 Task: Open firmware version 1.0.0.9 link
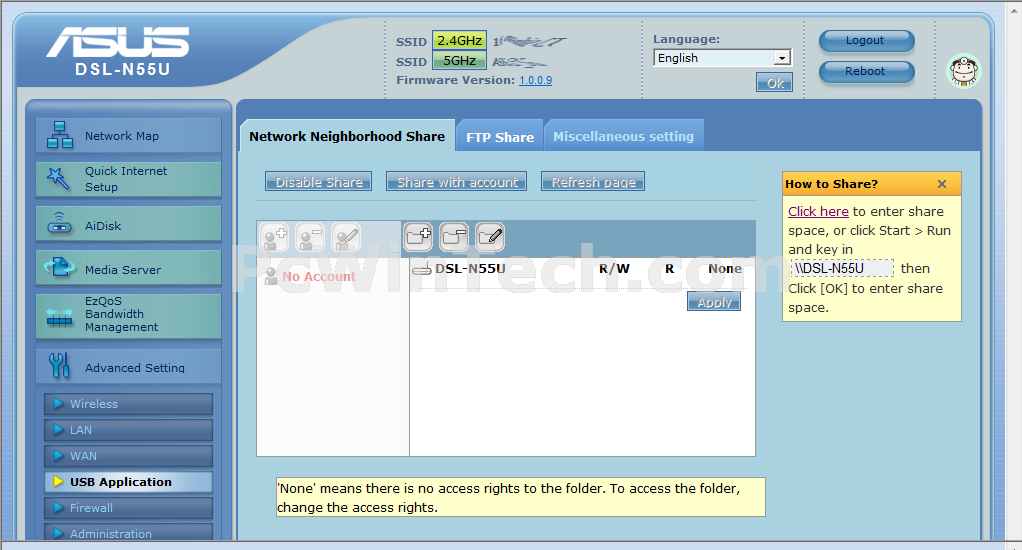(x=535, y=80)
